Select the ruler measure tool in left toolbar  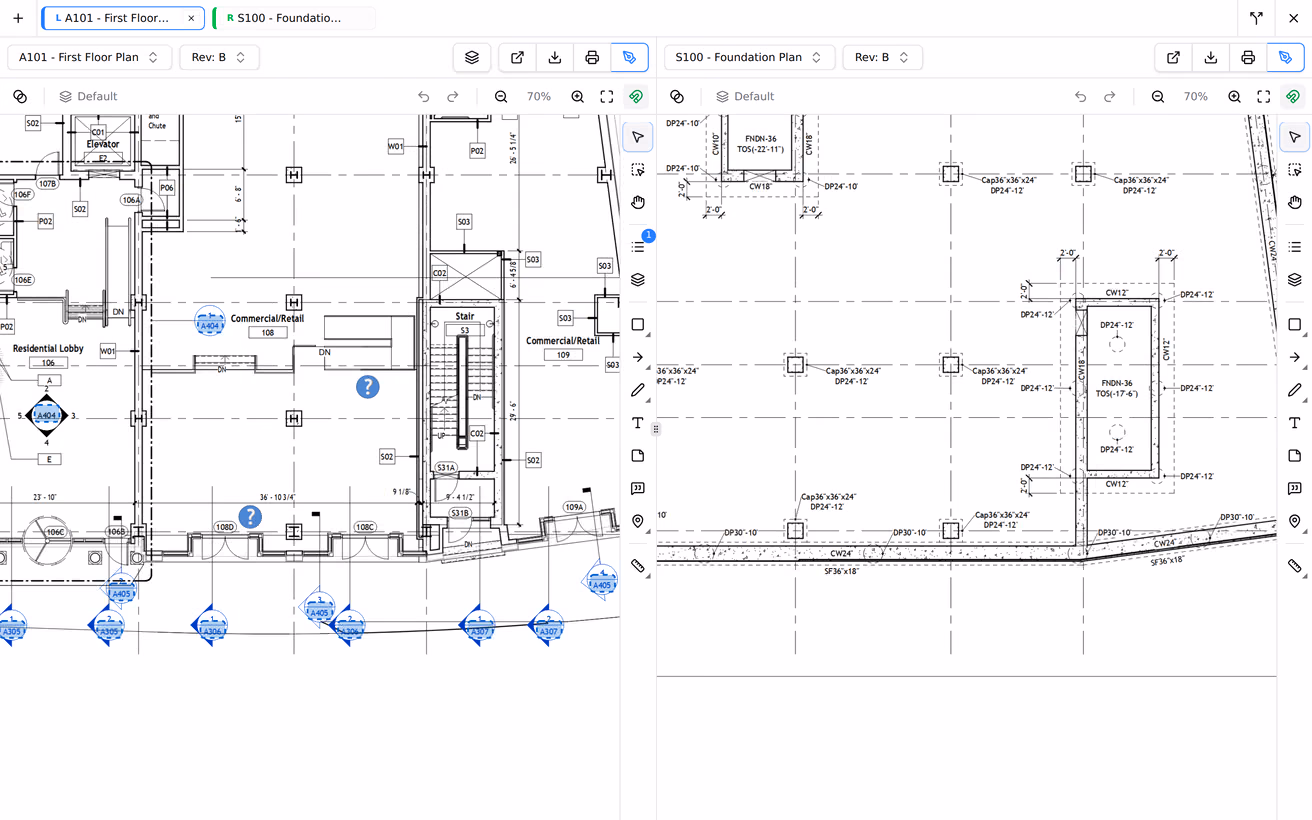(638, 566)
